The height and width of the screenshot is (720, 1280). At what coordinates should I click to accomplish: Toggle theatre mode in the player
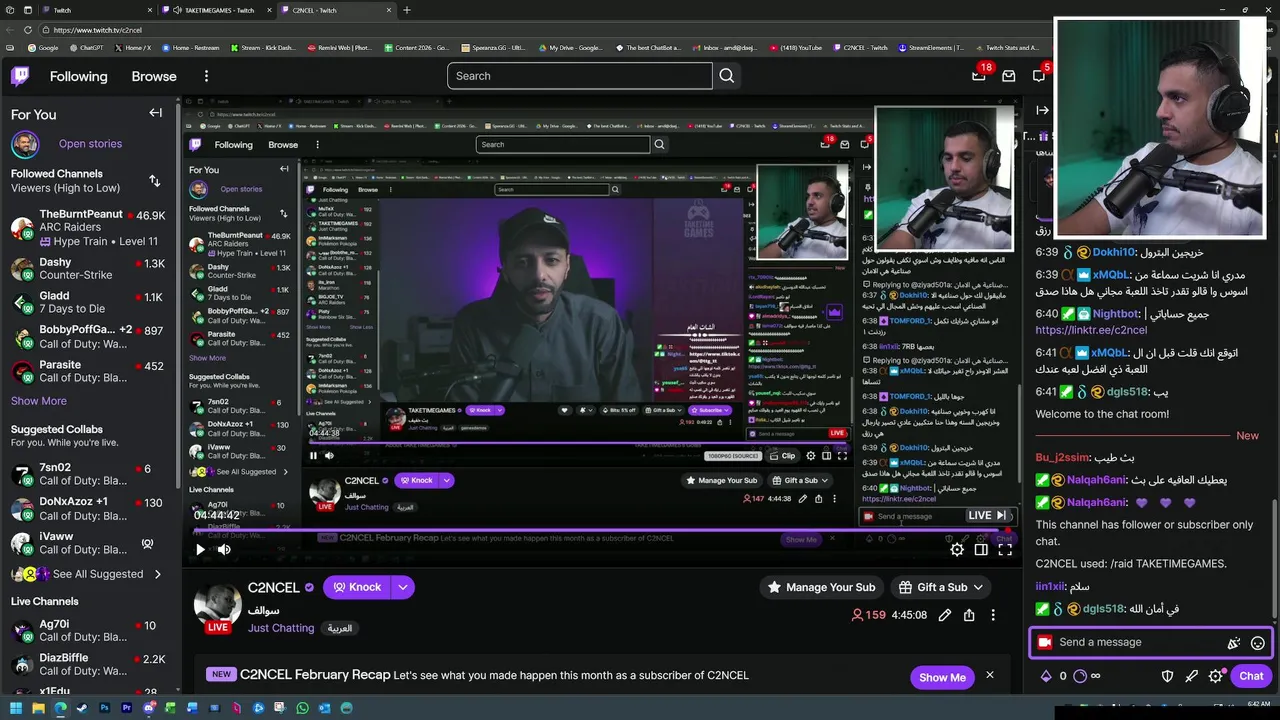coord(981,549)
